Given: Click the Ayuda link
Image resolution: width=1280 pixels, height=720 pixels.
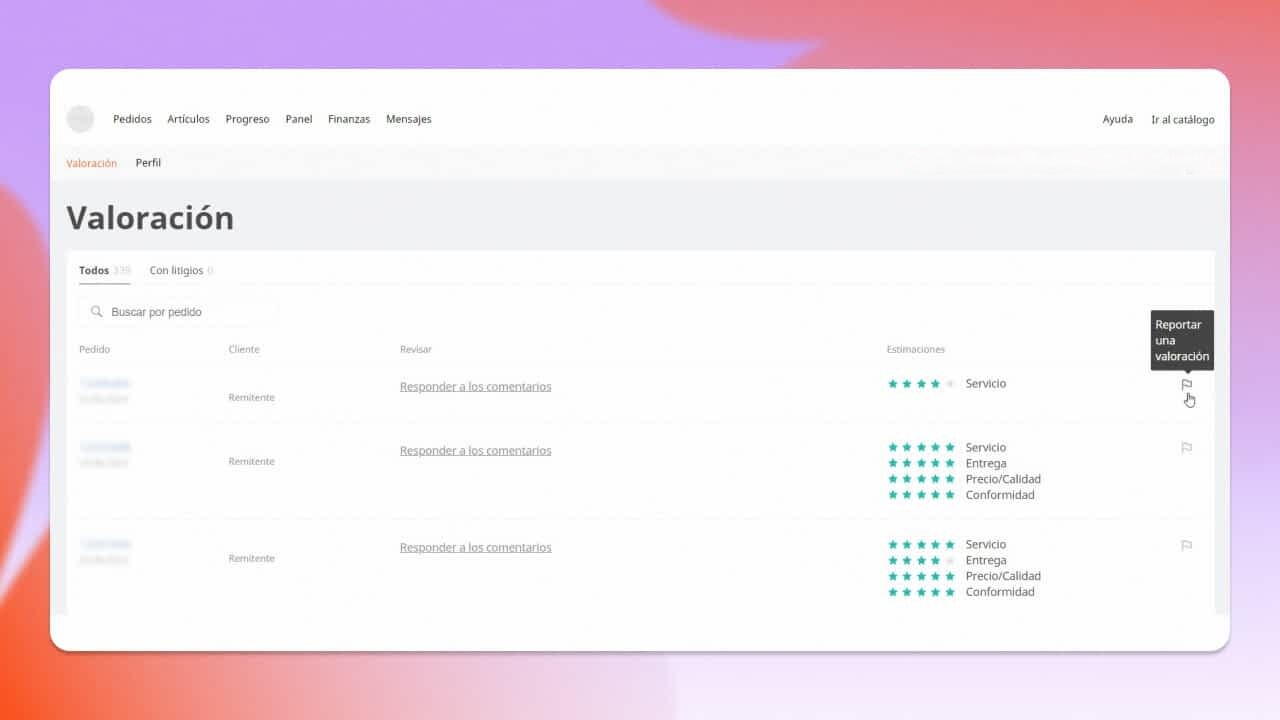Looking at the screenshot, I should point(1117,119).
